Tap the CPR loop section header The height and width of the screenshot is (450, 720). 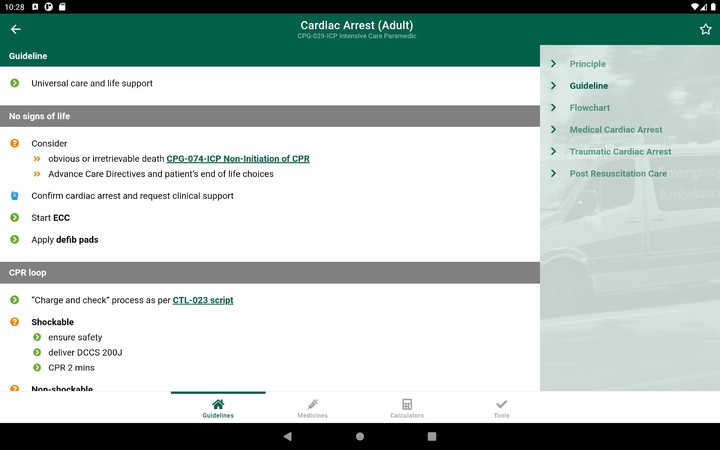point(270,273)
